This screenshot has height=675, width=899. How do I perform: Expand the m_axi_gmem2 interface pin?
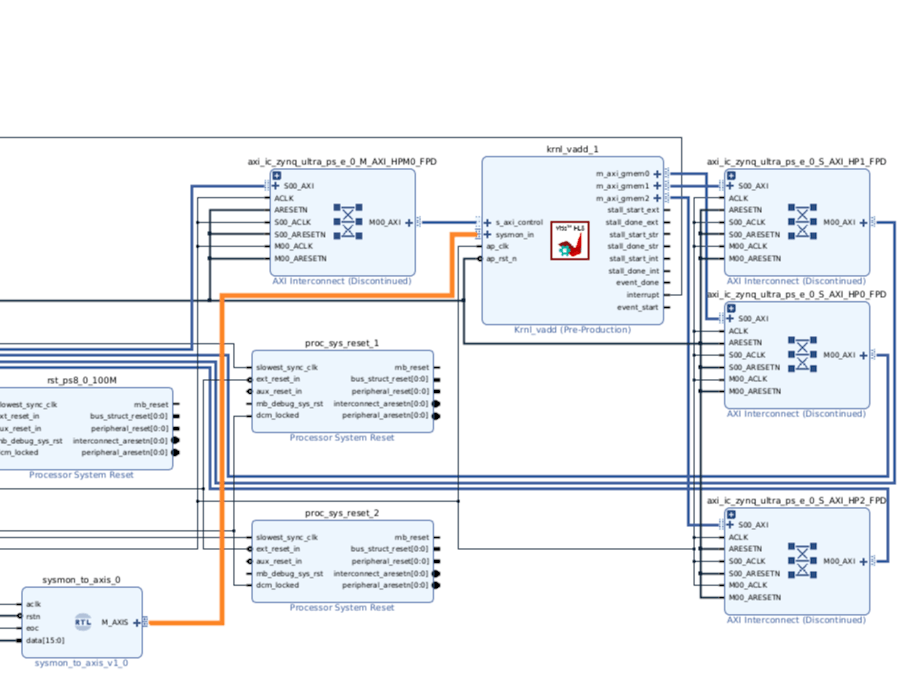[x=657, y=198]
